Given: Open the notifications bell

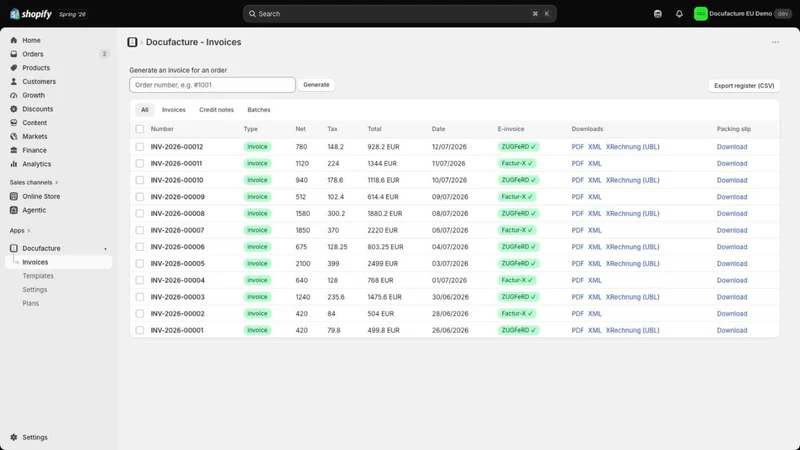Looking at the screenshot, I should [679, 14].
